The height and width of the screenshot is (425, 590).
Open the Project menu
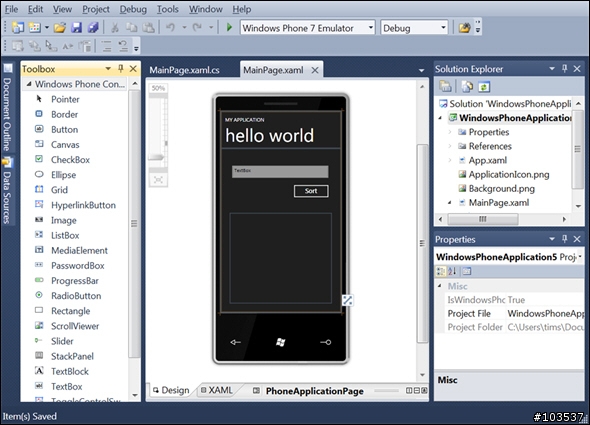pyautogui.click(x=96, y=9)
